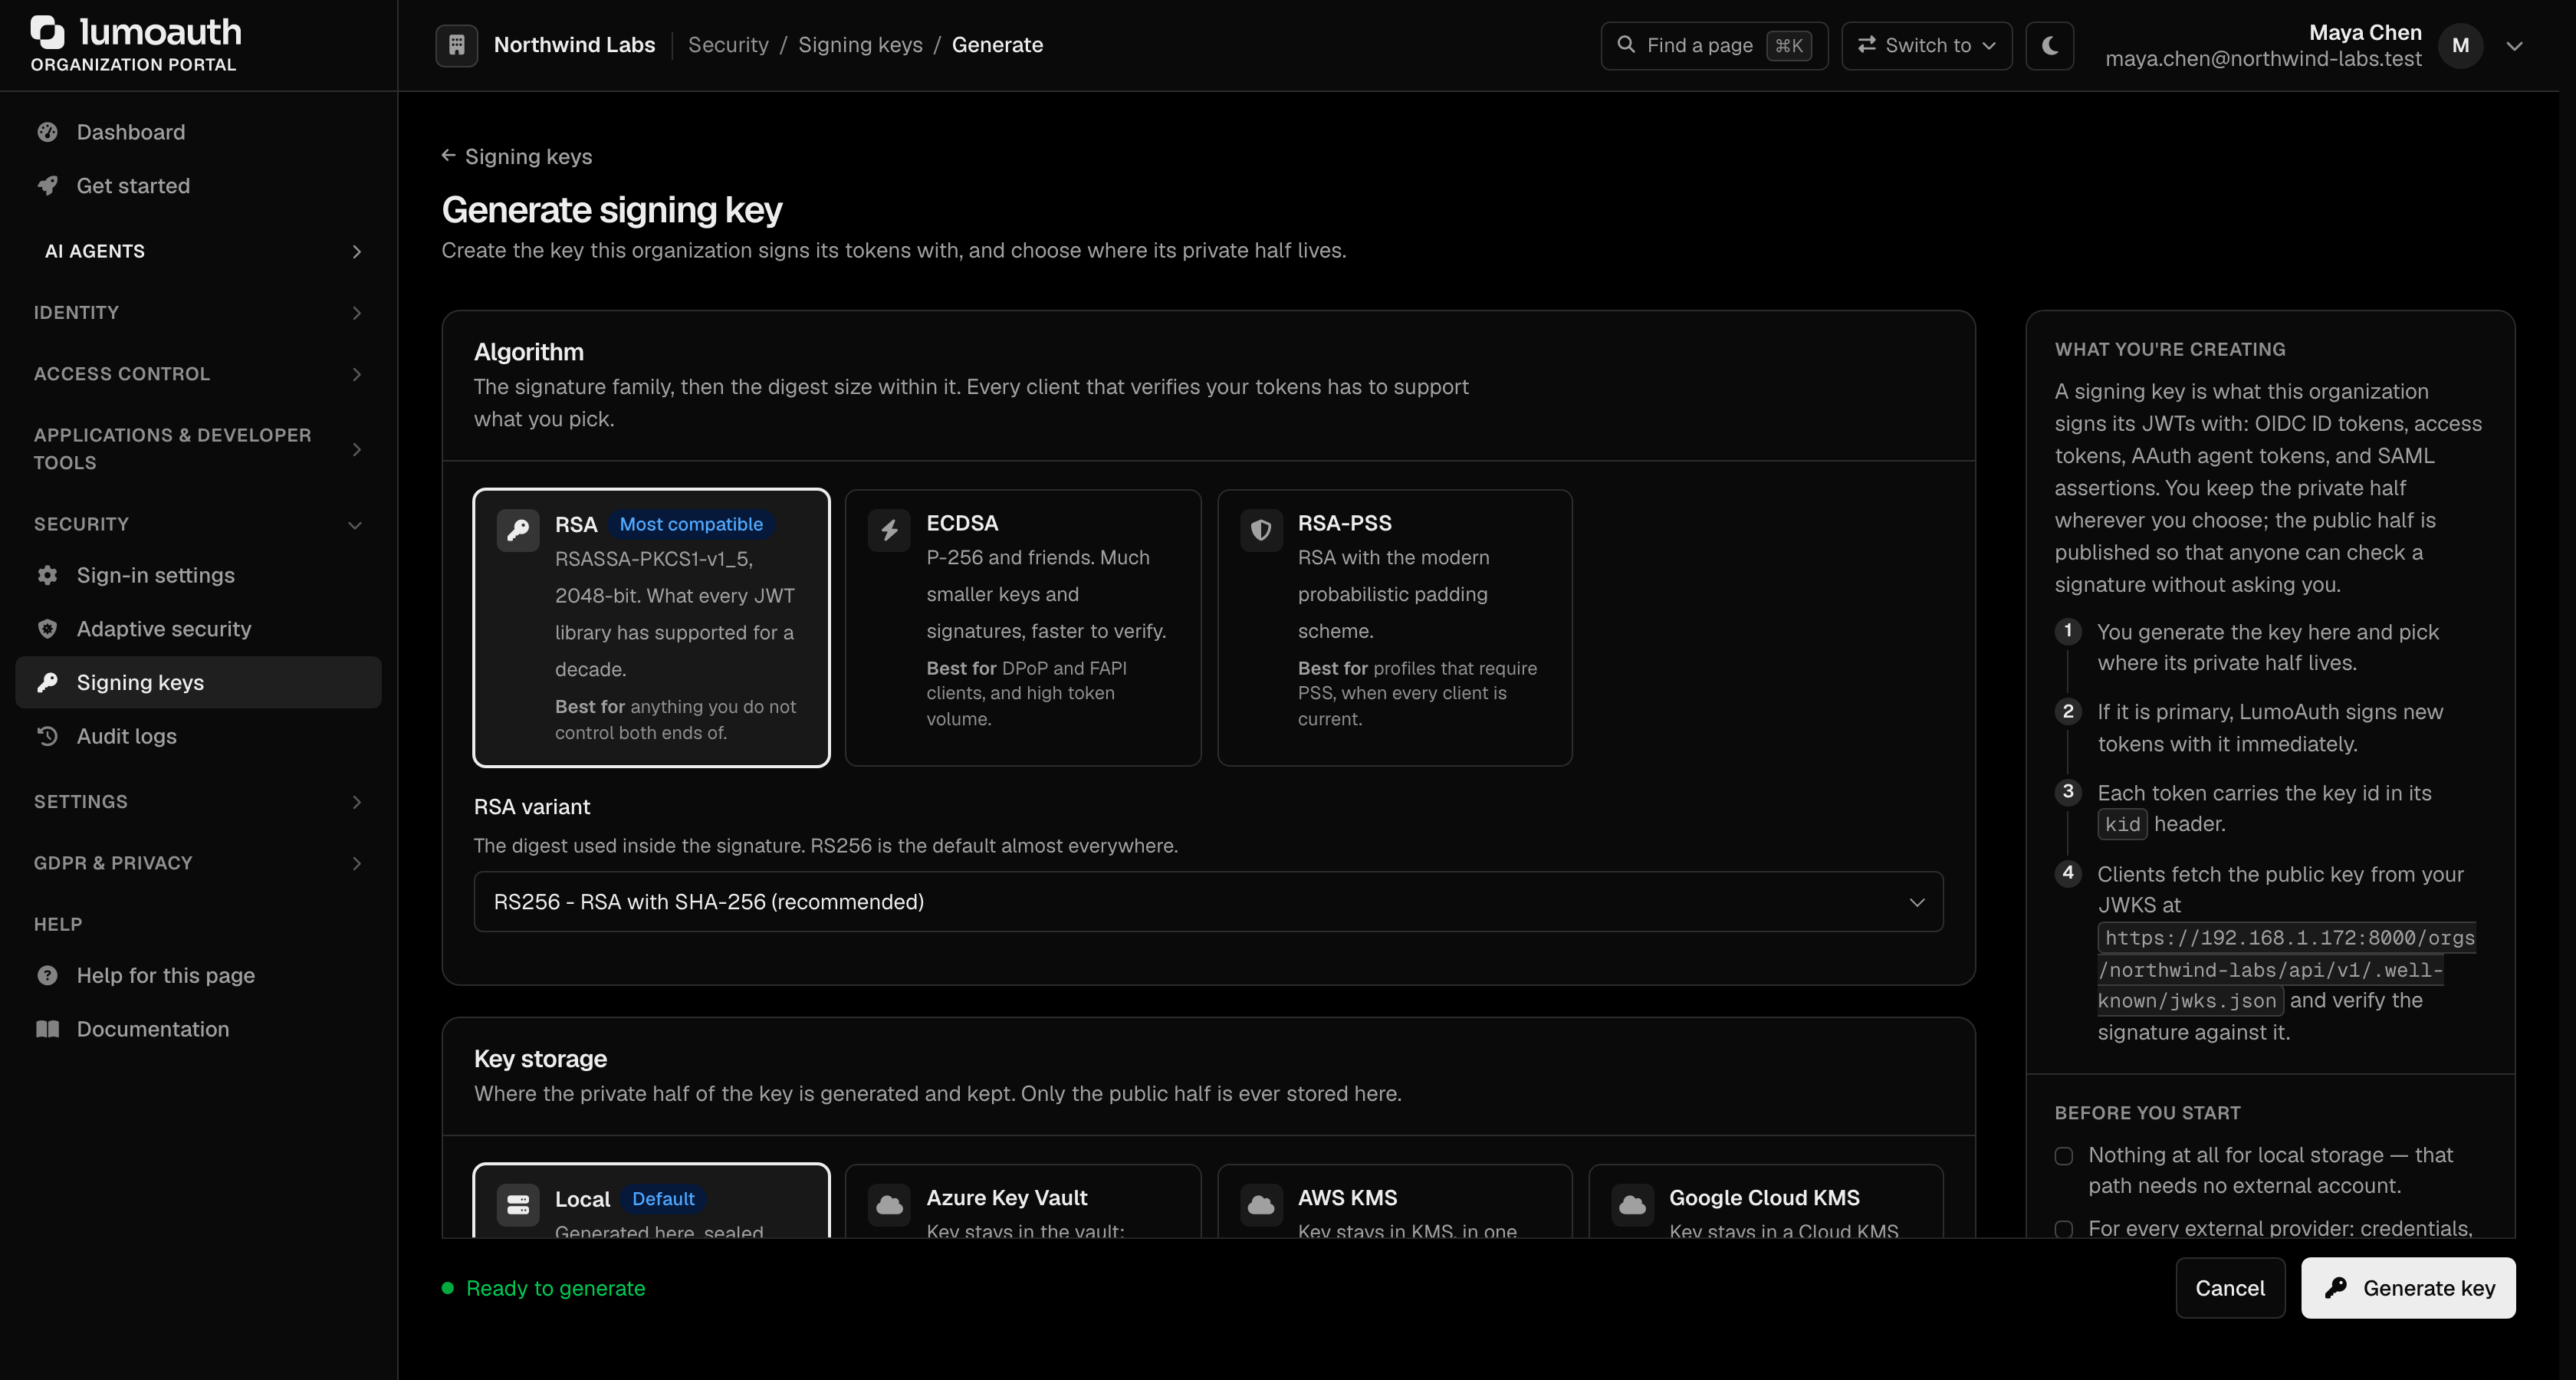Choose Local key storage option
Viewport: 2576px width, 1380px height.
(651, 1201)
